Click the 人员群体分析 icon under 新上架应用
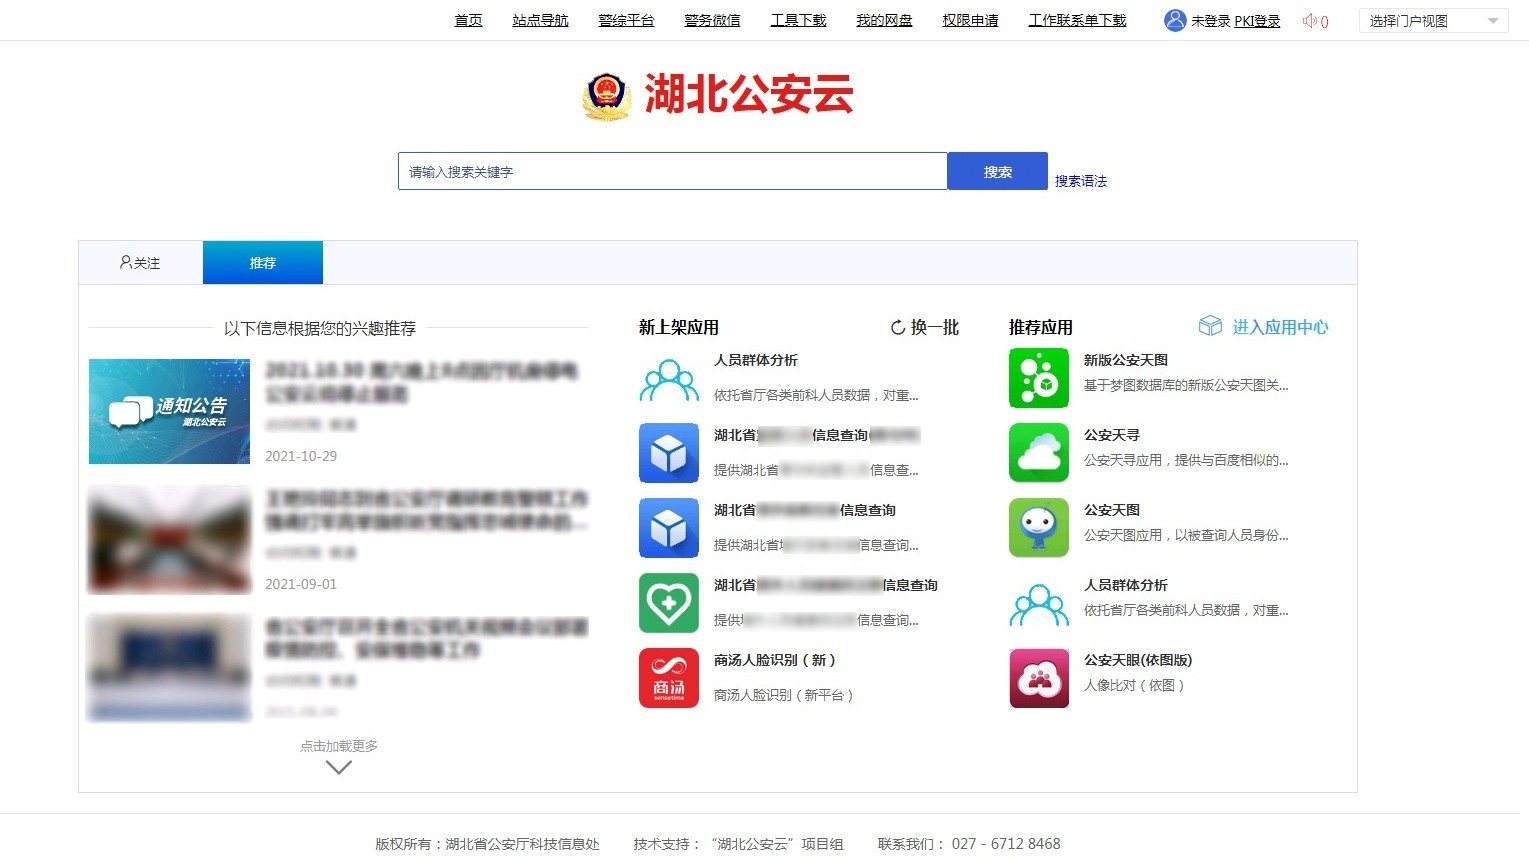This screenshot has width=1529, height=860. click(668, 379)
